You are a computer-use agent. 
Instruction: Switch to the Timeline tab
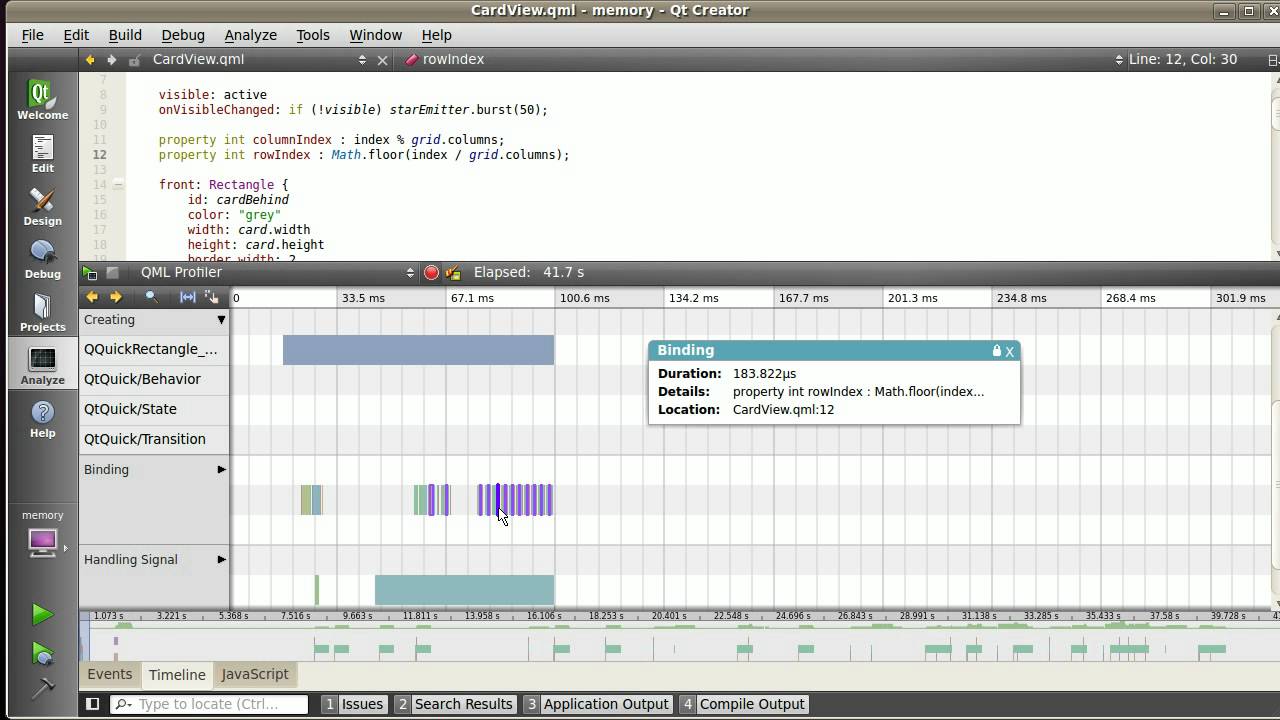pos(177,675)
